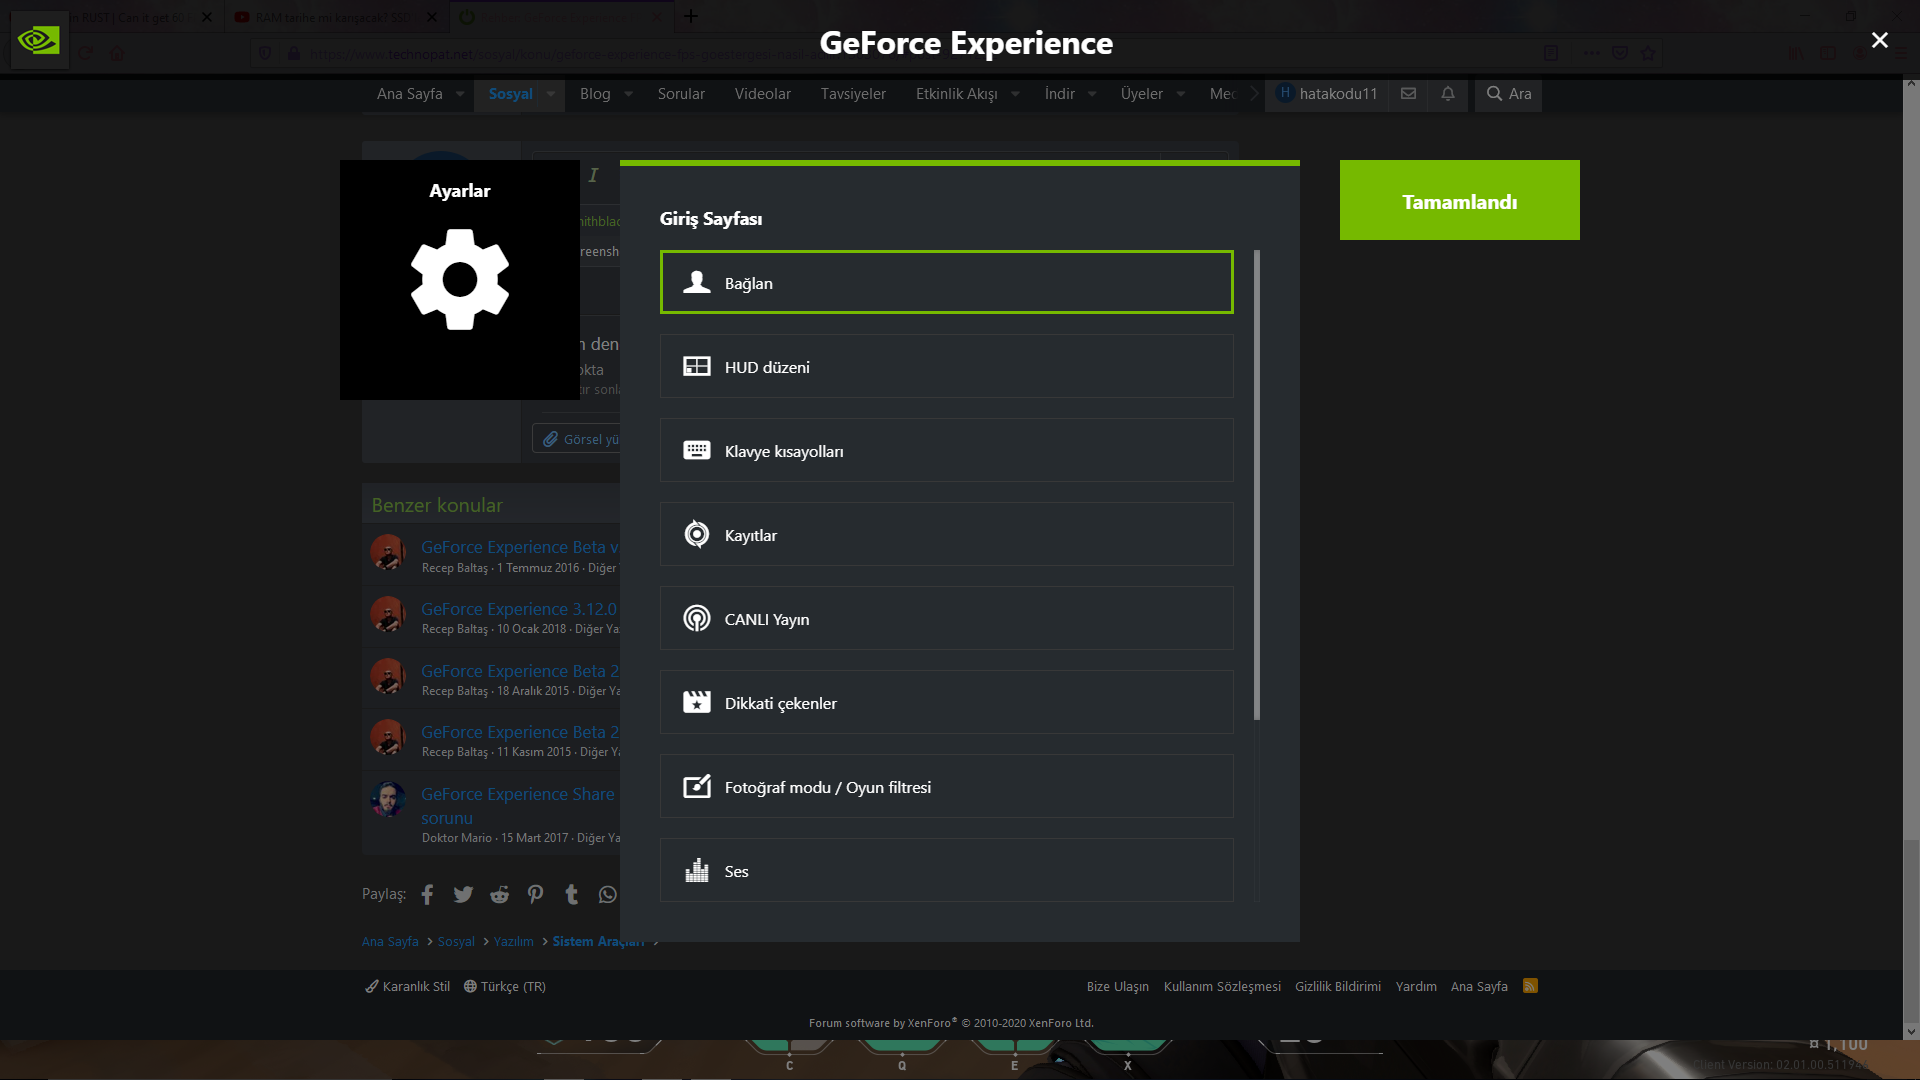Open the Kullanım Sözleşmesi footer link
Viewport: 1920px width, 1080px height.
click(x=1221, y=986)
